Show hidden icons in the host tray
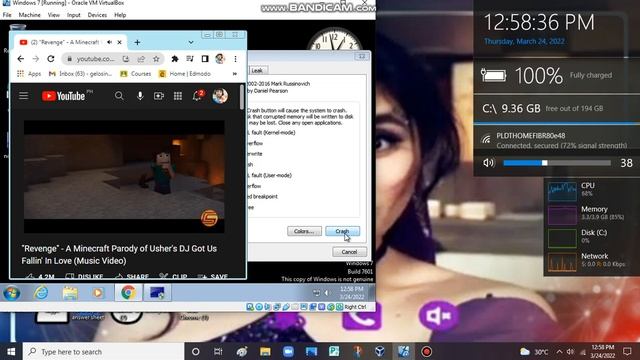The image size is (640, 360). pos(559,351)
